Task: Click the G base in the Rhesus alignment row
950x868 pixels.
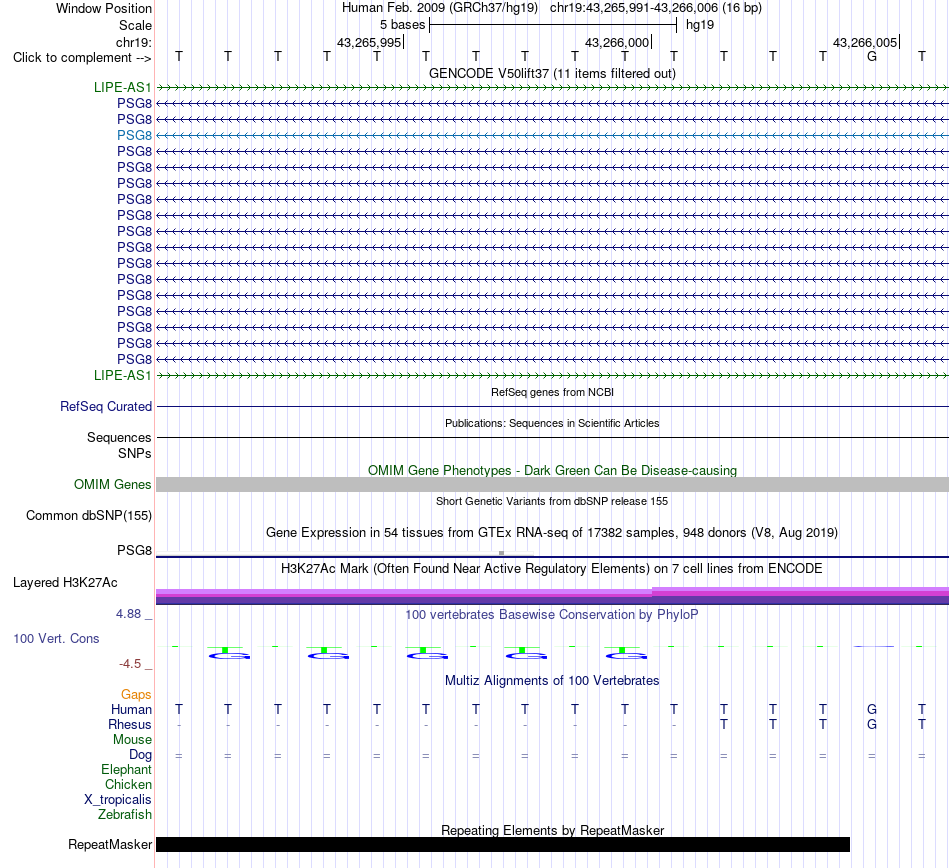Action: coord(872,724)
